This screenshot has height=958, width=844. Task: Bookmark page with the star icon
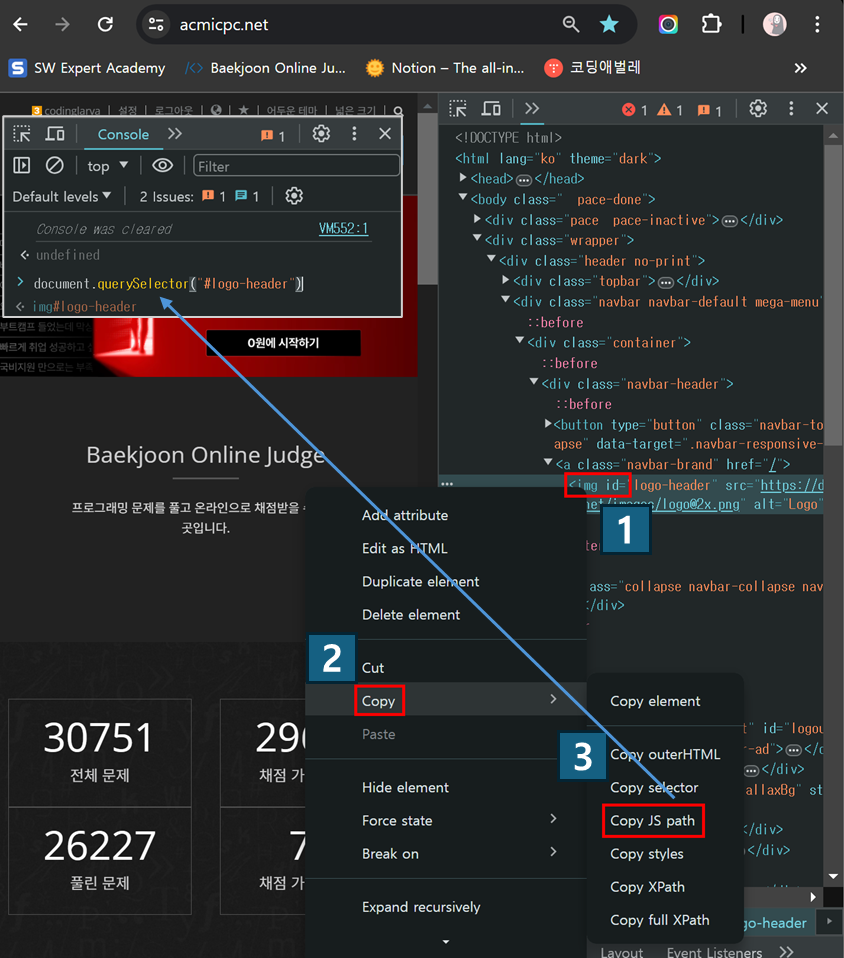click(609, 24)
